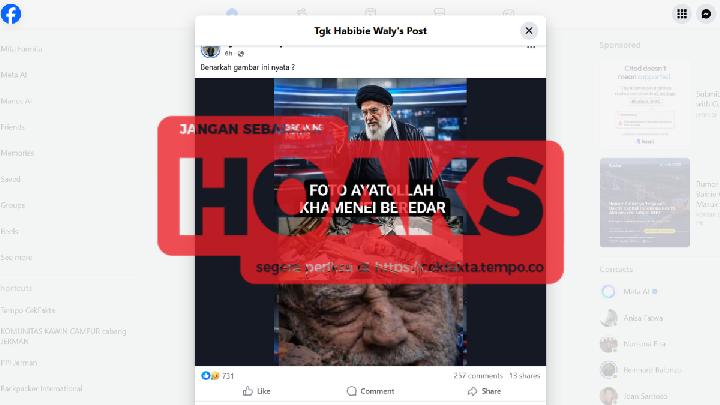720x405 pixels.
Task: Expand See more in left sidebar
Action: coord(16,258)
